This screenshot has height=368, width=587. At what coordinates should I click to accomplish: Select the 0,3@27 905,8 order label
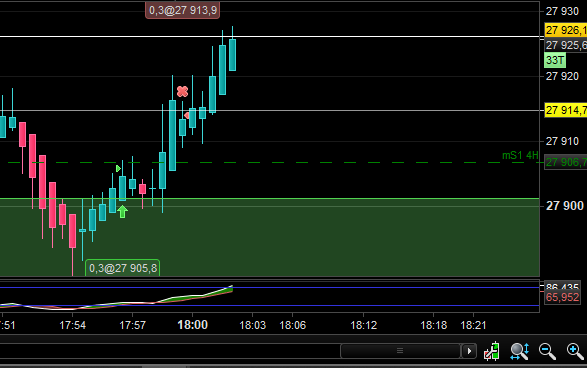coord(123,268)
